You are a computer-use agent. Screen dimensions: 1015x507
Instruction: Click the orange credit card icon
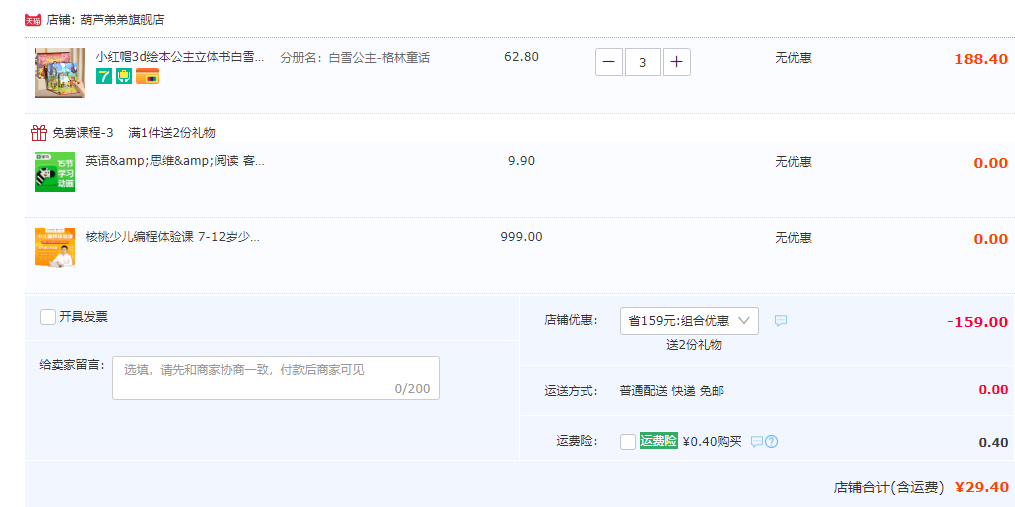(x=148, y=76)
